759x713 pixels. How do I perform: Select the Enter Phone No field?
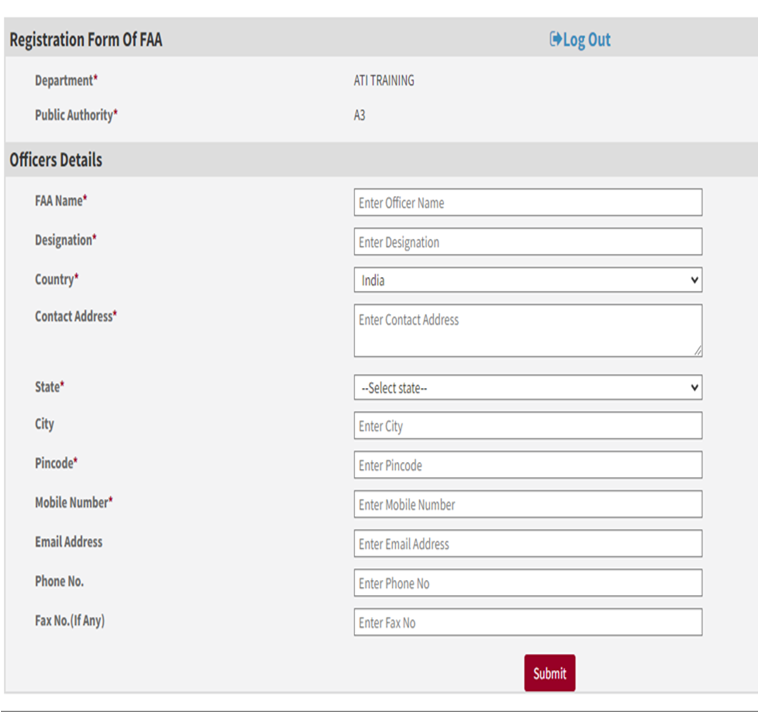(528, 583)
